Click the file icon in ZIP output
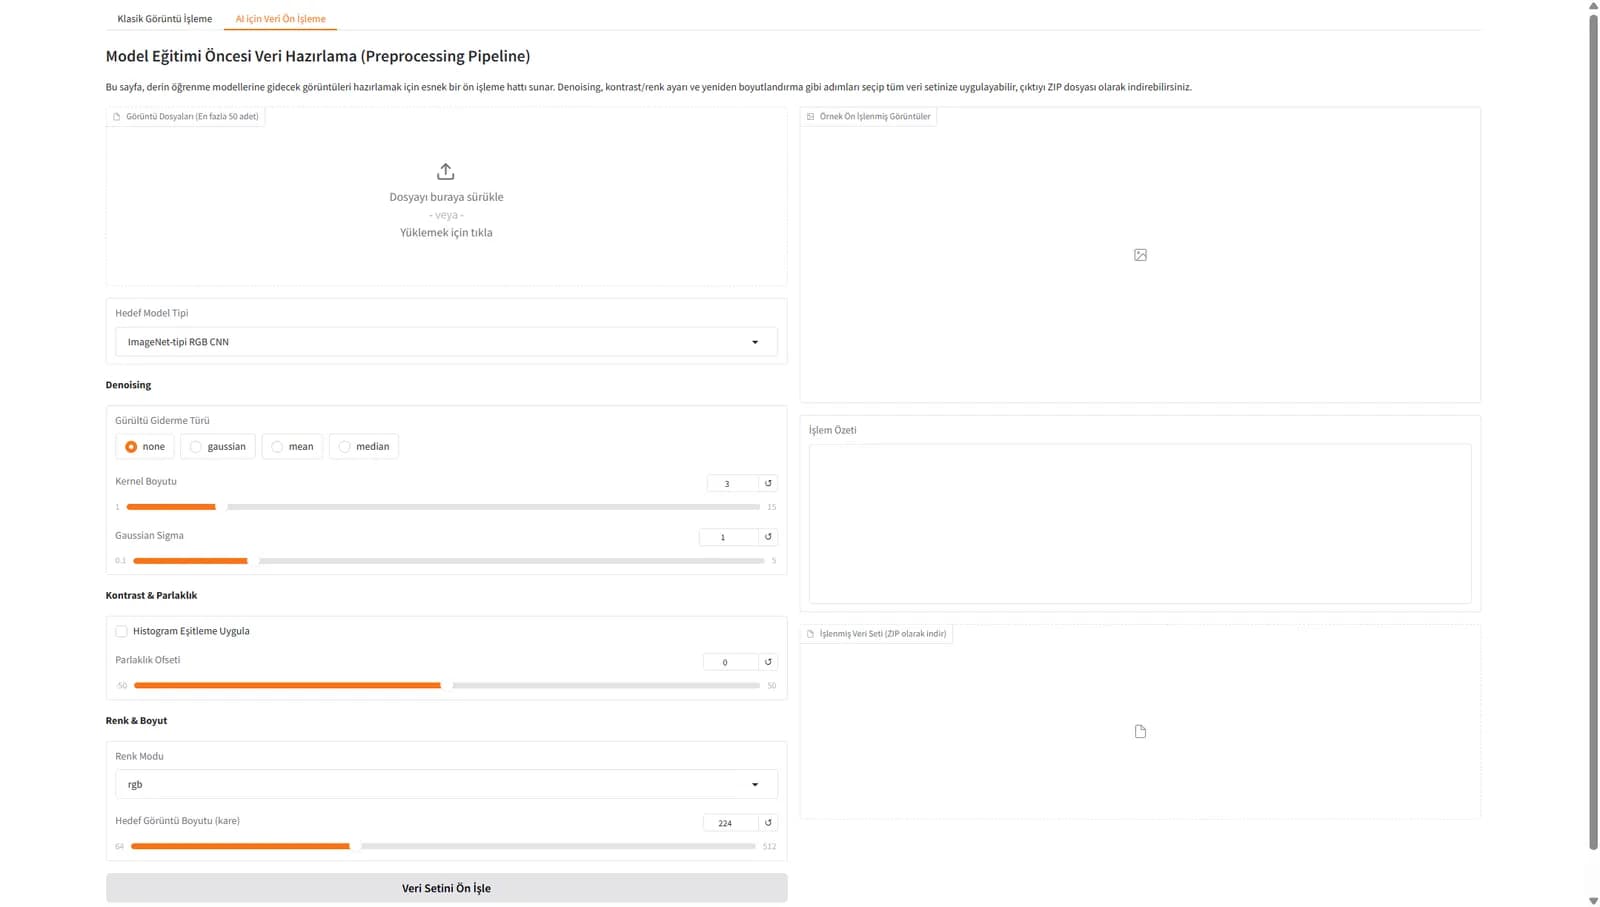This screenshot has height=907, width=1600. [x=1140, y=732]
